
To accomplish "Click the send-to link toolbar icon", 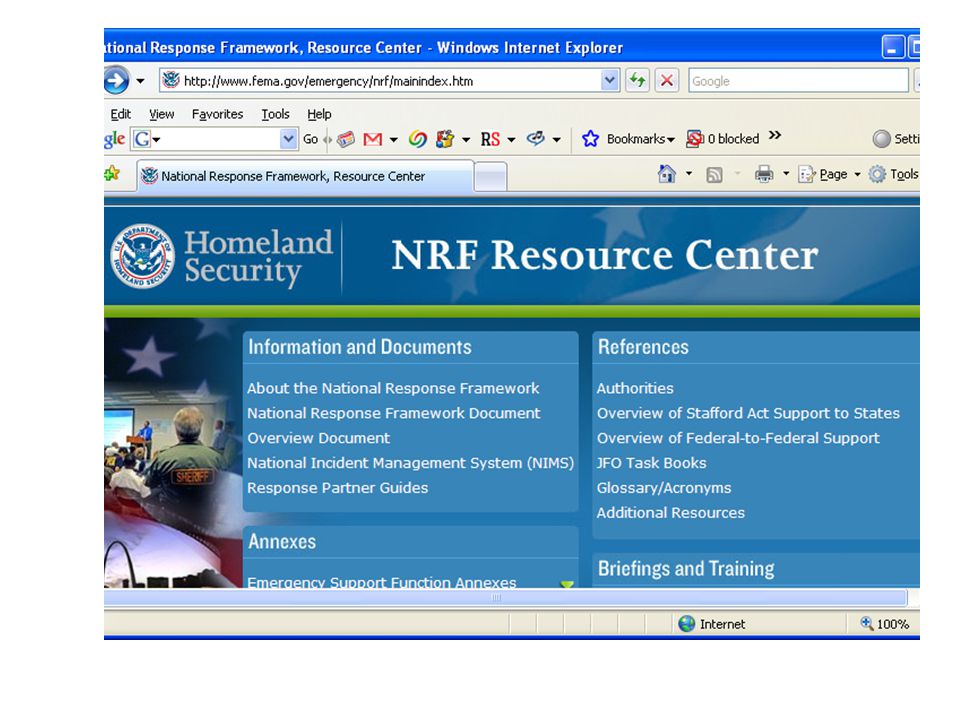I will tap(536, 139).
